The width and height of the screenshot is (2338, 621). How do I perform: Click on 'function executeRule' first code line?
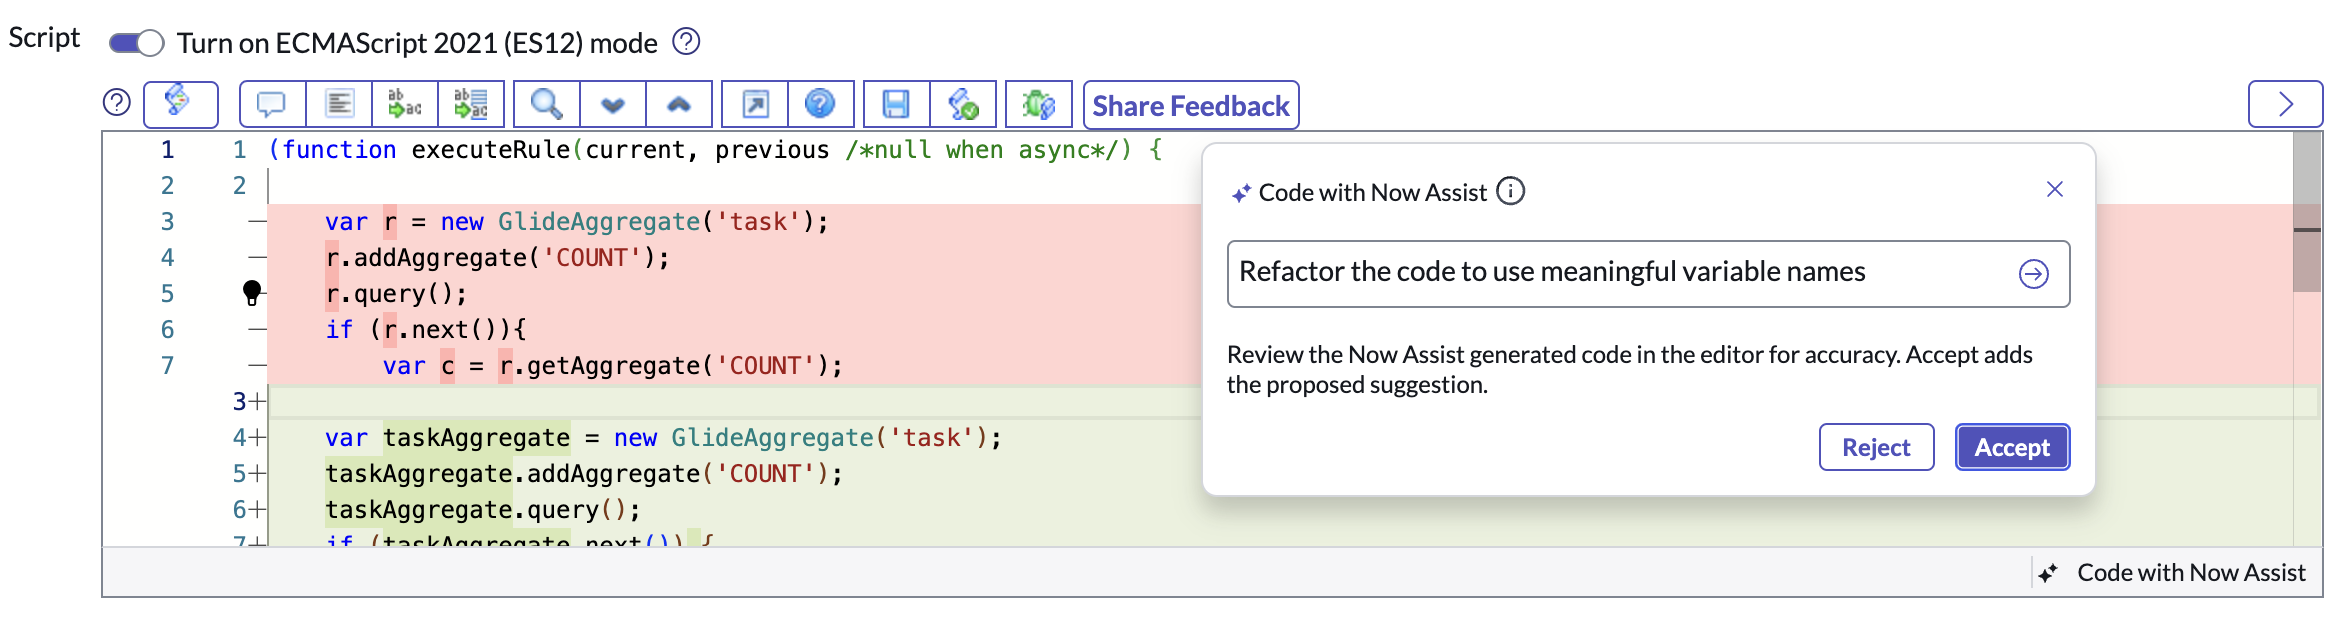[x=715, y=150]
